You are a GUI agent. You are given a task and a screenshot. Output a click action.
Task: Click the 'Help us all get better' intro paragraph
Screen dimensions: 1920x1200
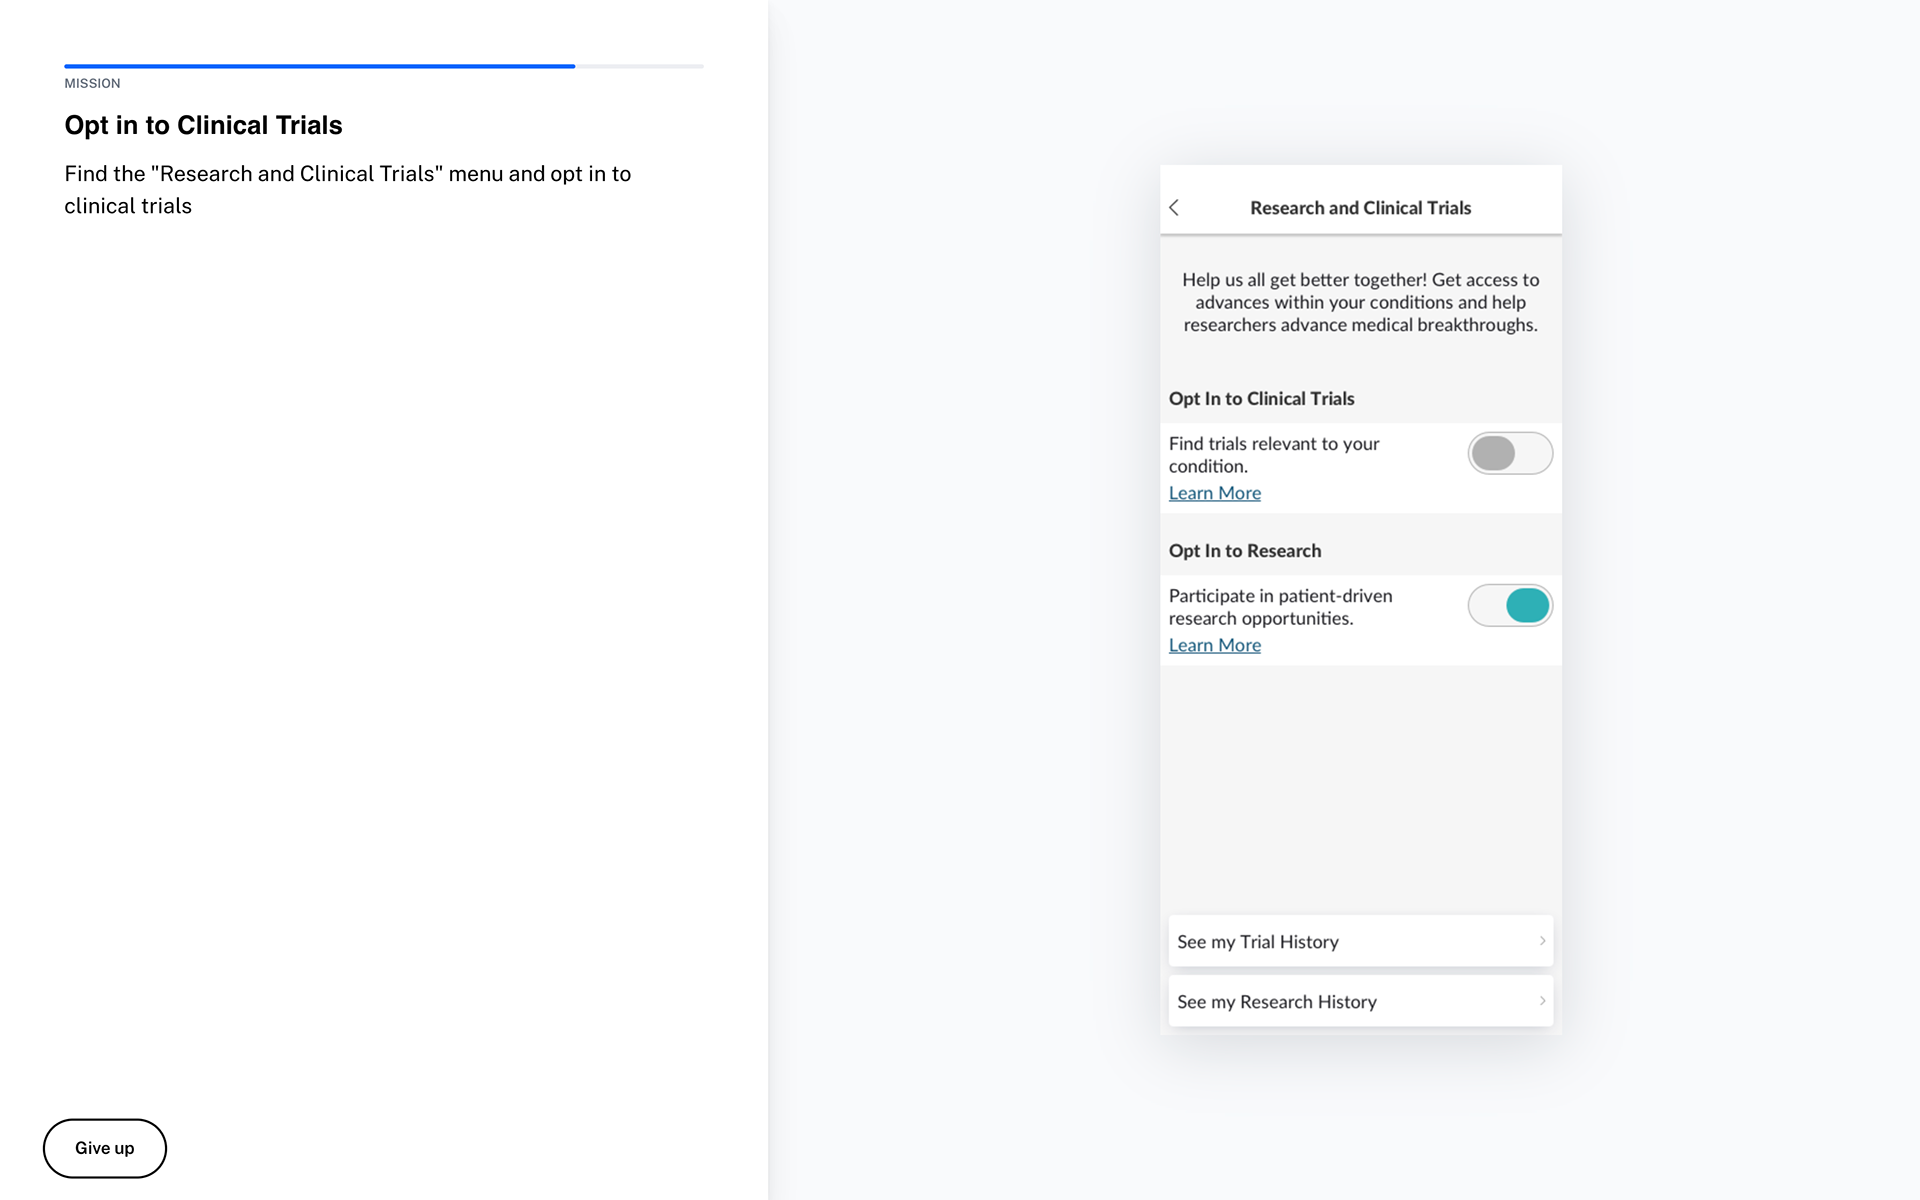pos(1360,302)
